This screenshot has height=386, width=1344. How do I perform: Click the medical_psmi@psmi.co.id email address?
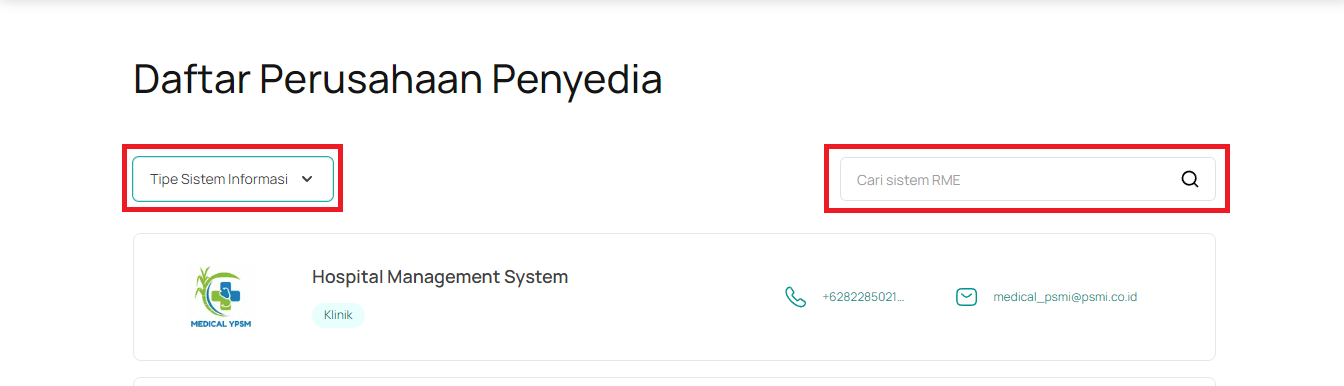click(1065, 297)
